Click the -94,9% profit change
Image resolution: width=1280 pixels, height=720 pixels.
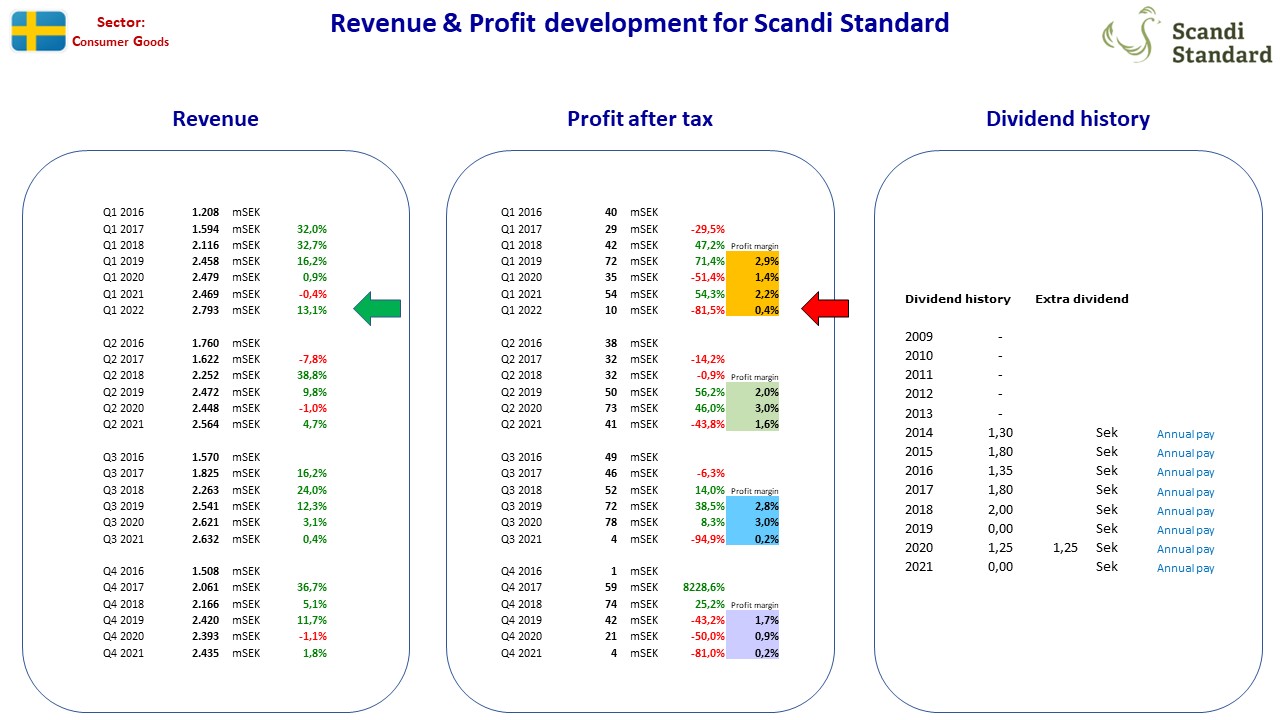[708, 539]
